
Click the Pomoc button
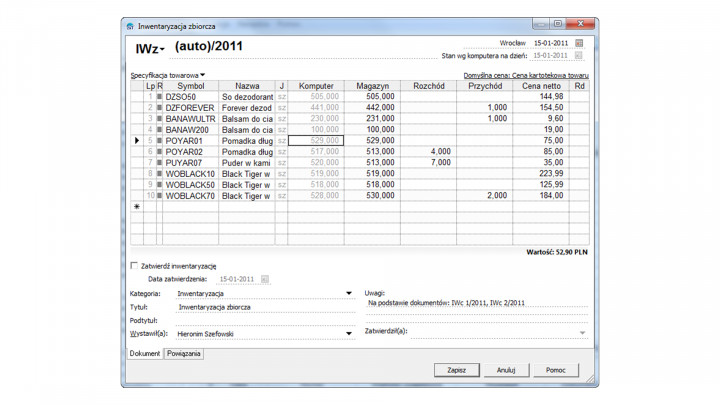pos(556,370)
